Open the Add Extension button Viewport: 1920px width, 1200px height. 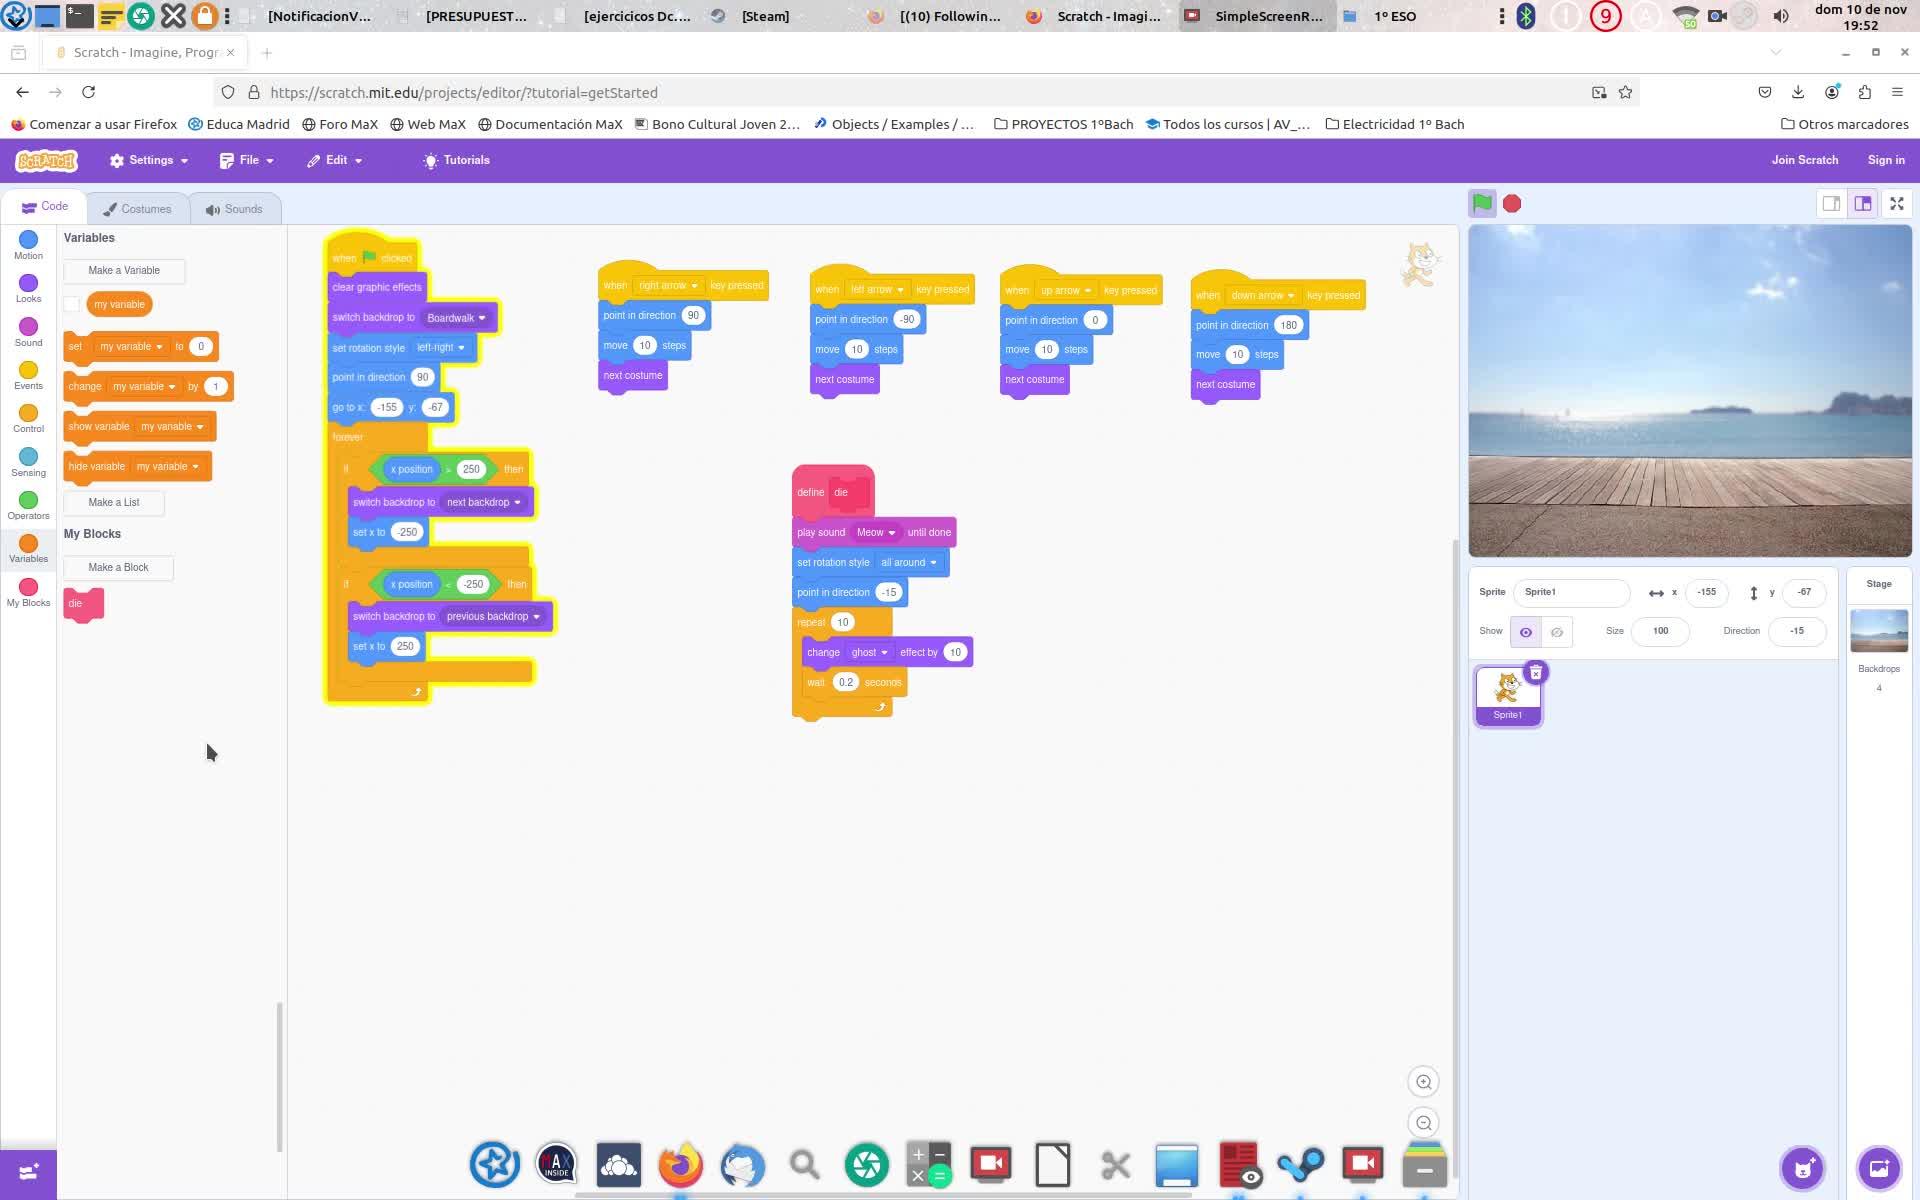click(28, 1172)
